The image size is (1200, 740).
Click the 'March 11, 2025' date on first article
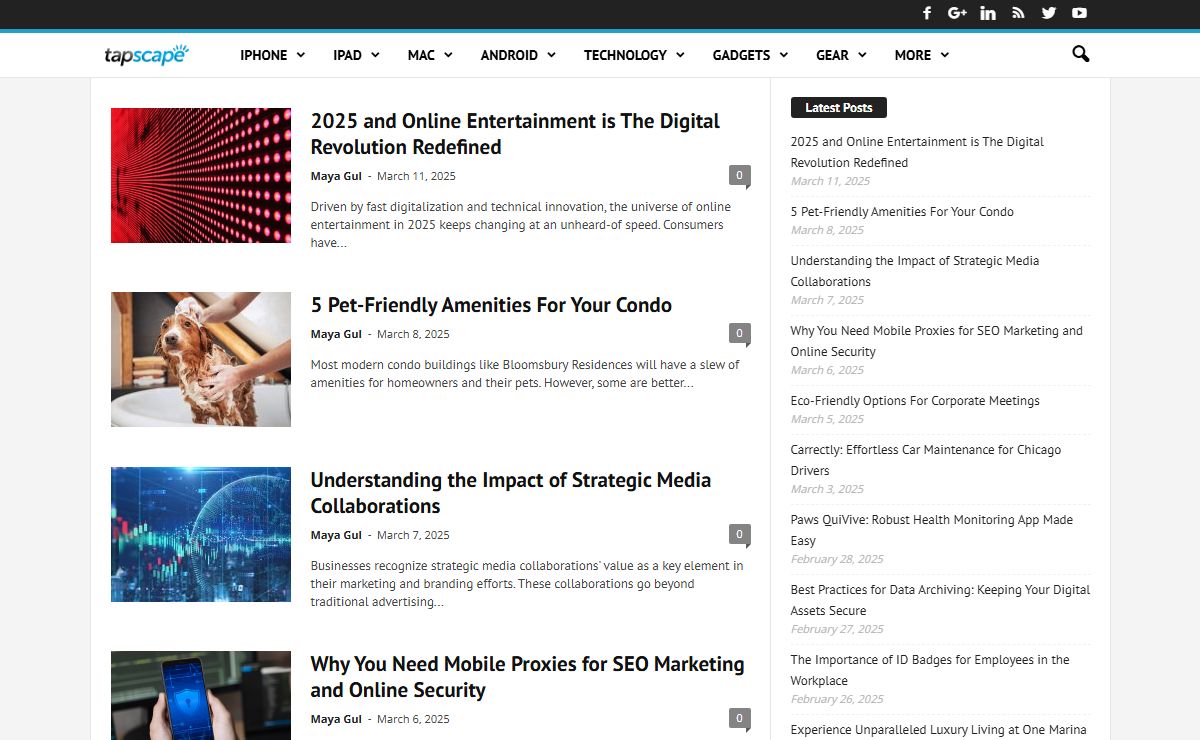[x=416, y=176]
